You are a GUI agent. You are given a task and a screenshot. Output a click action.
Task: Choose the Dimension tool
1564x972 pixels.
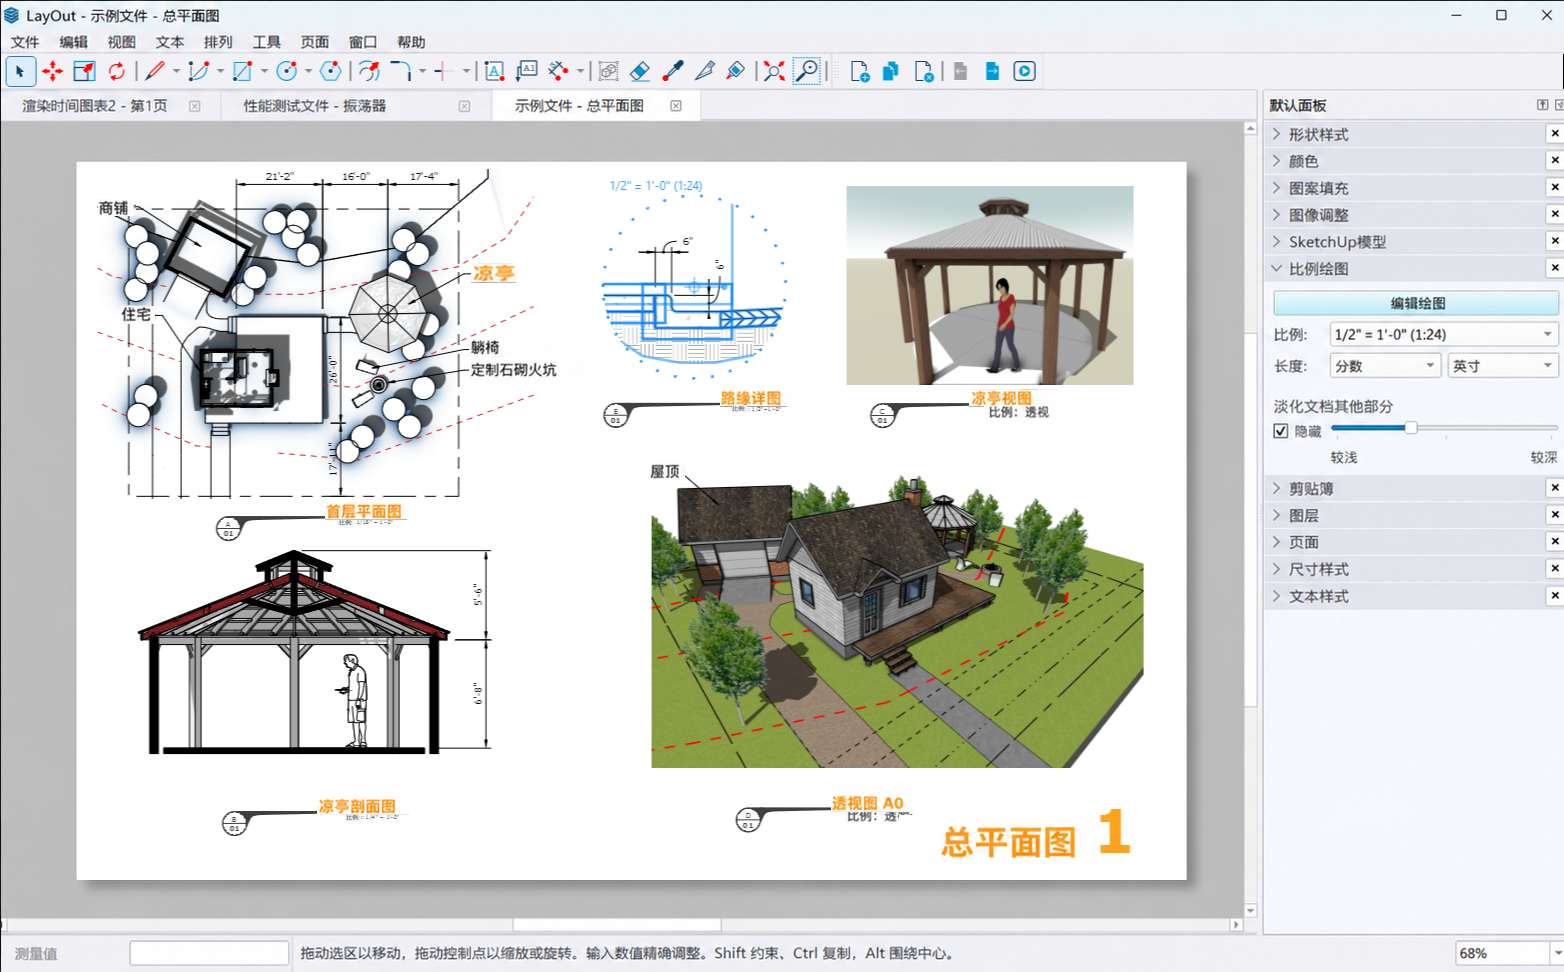point(558,71)
